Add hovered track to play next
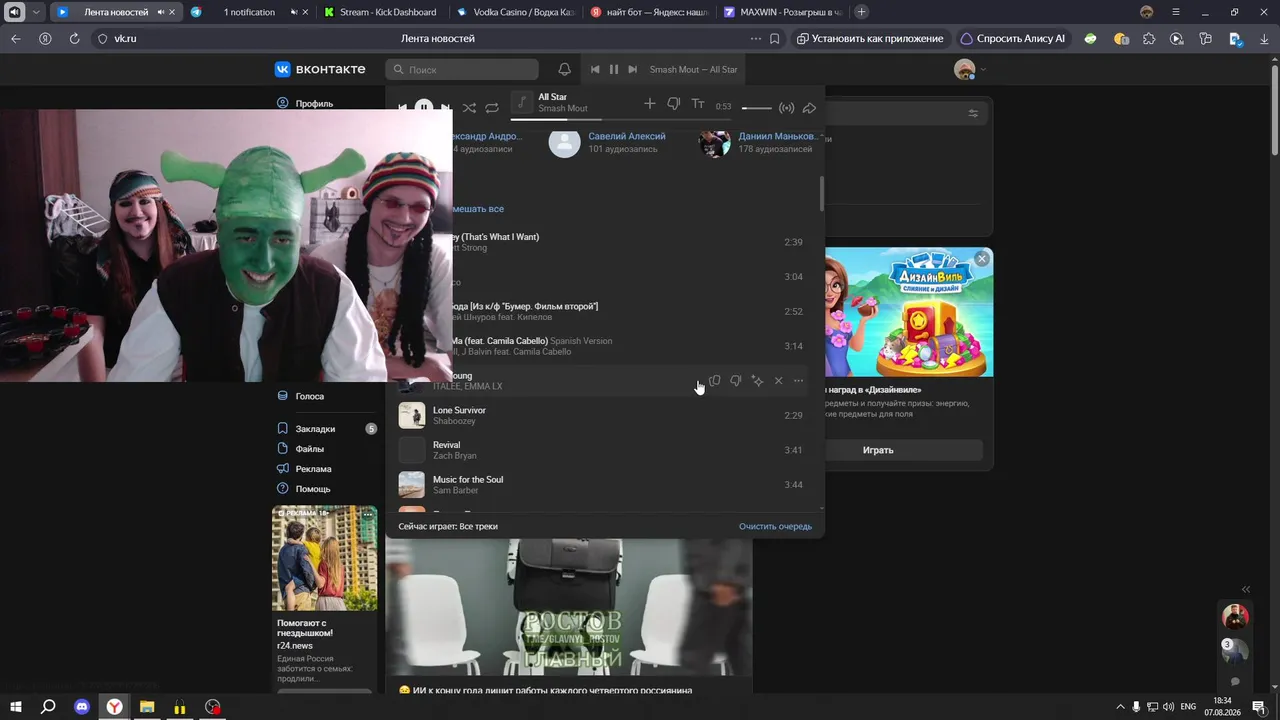This screenshot has width=1280, height=720. pos(714,381)
